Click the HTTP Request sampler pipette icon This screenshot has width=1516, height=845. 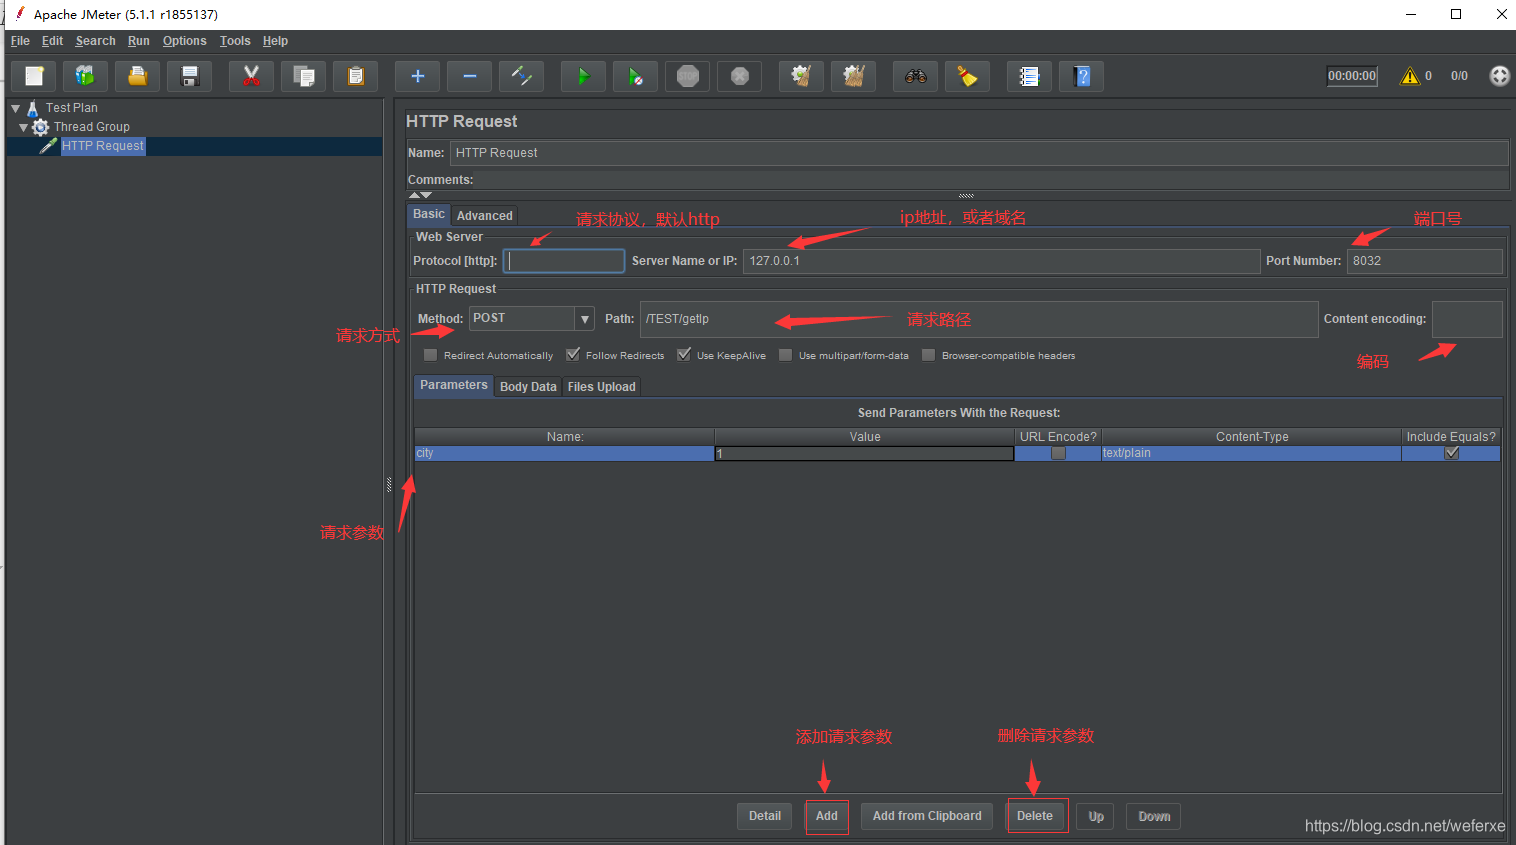[48, 146]
